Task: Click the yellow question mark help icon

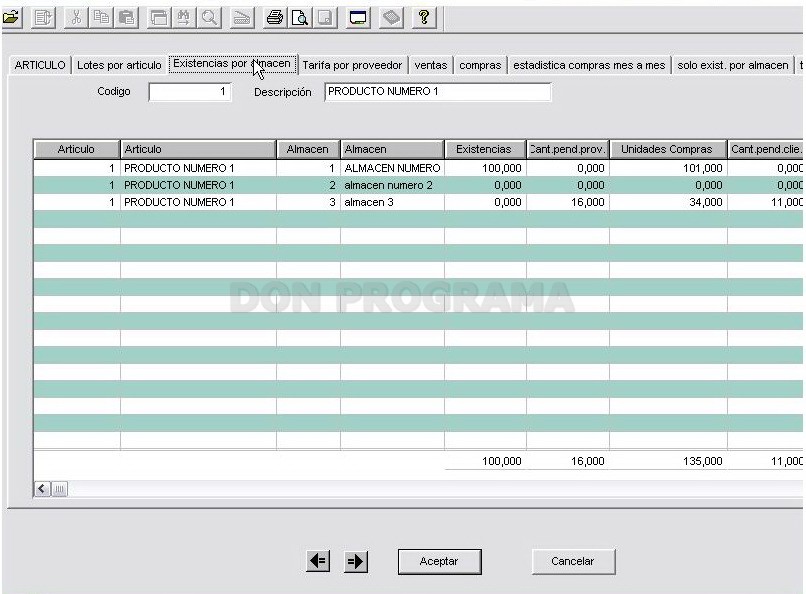Action: coord(424,18)
